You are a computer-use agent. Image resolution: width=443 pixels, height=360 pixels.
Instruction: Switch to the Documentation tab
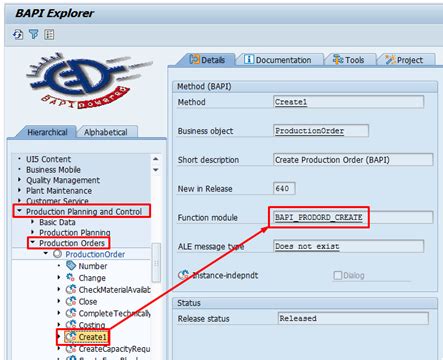(278, 60)
